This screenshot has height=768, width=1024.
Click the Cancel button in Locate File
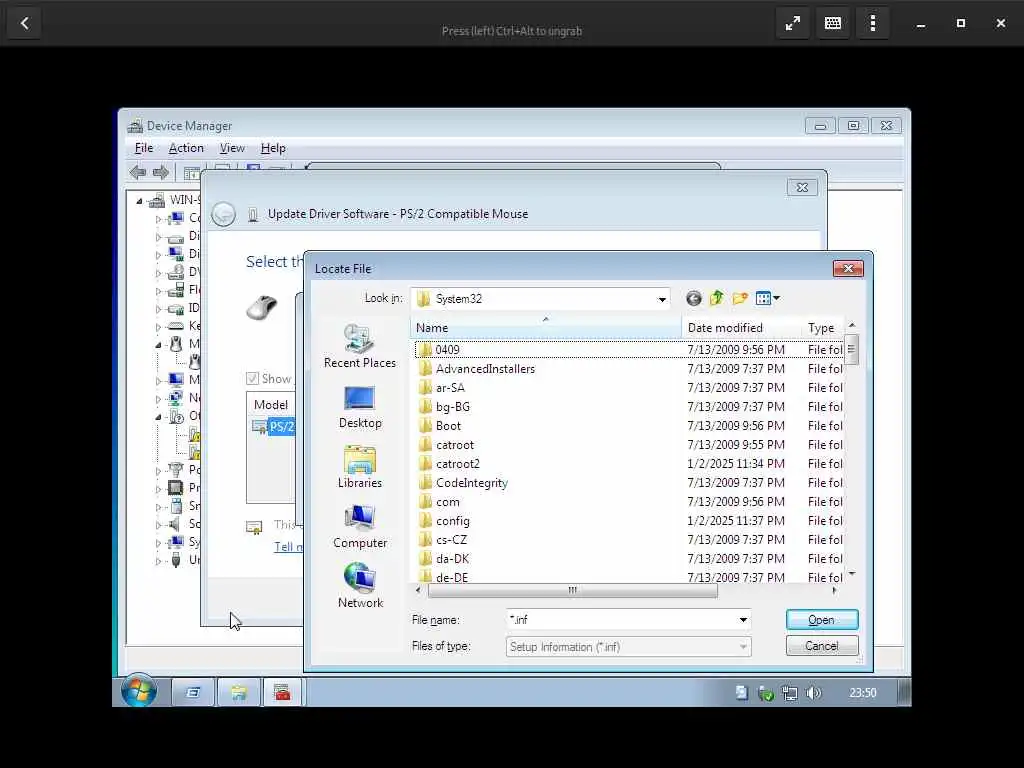(x=822, y=646)
